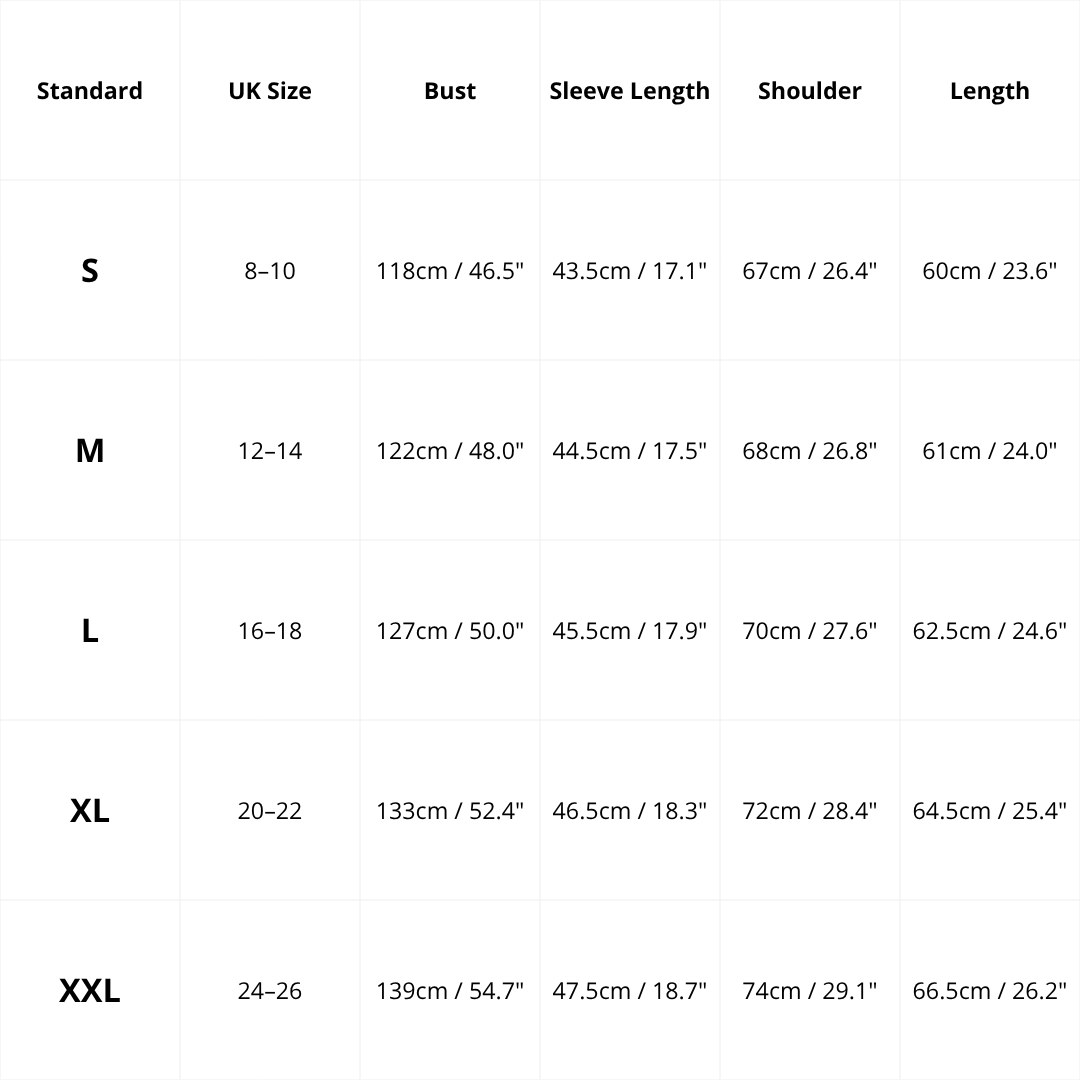Click UK size 8–10 cell
The image size is (1080, 1080).
coord(270,271)
